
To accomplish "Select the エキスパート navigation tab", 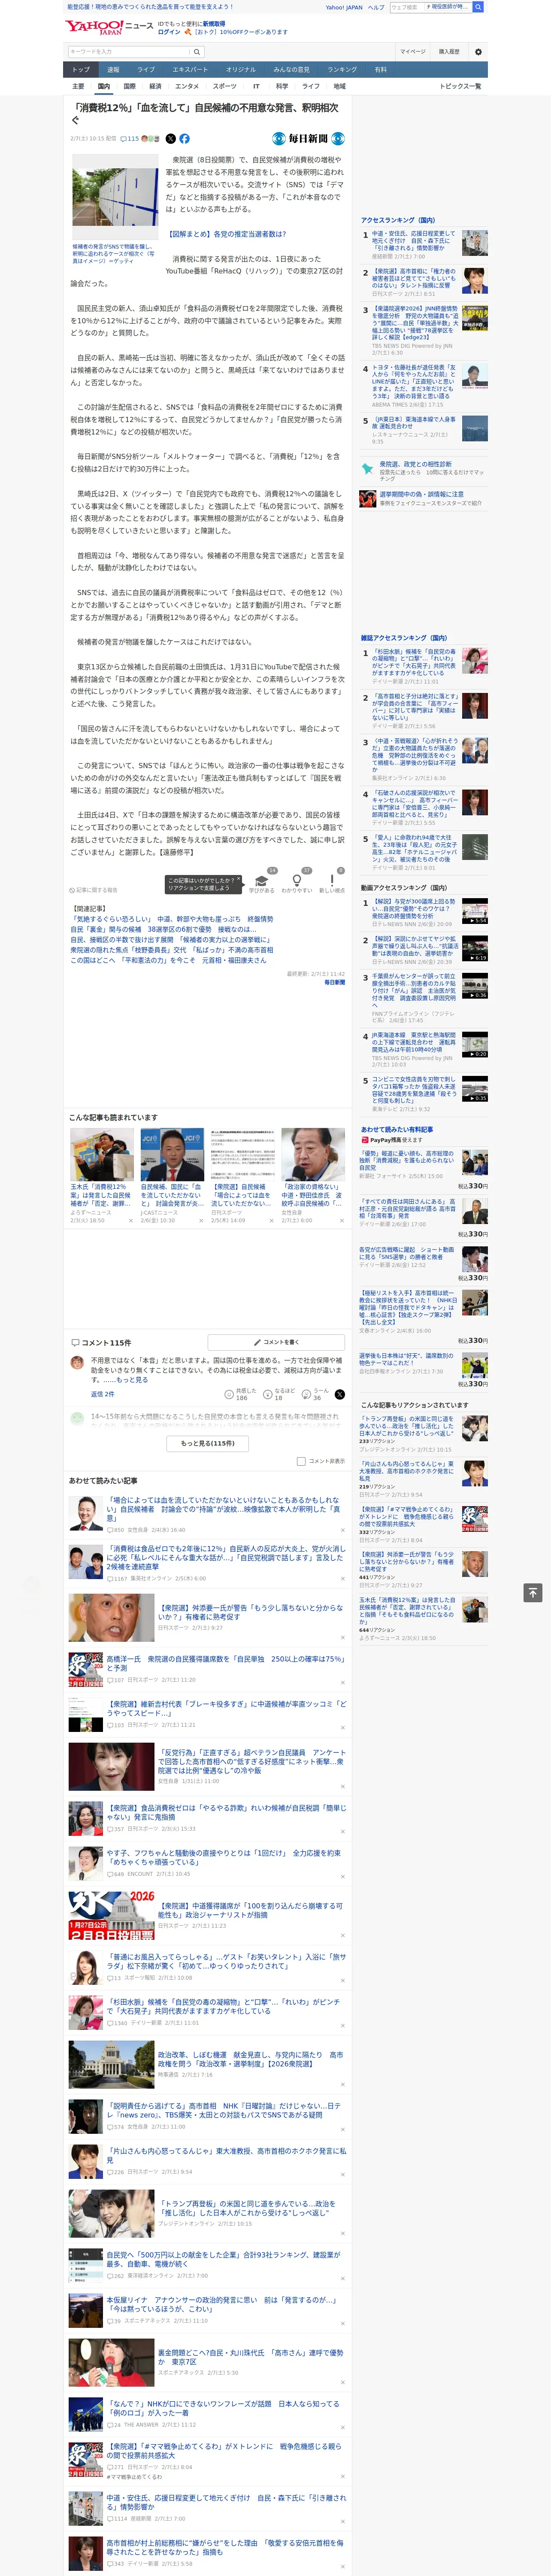I will point(190,70).
